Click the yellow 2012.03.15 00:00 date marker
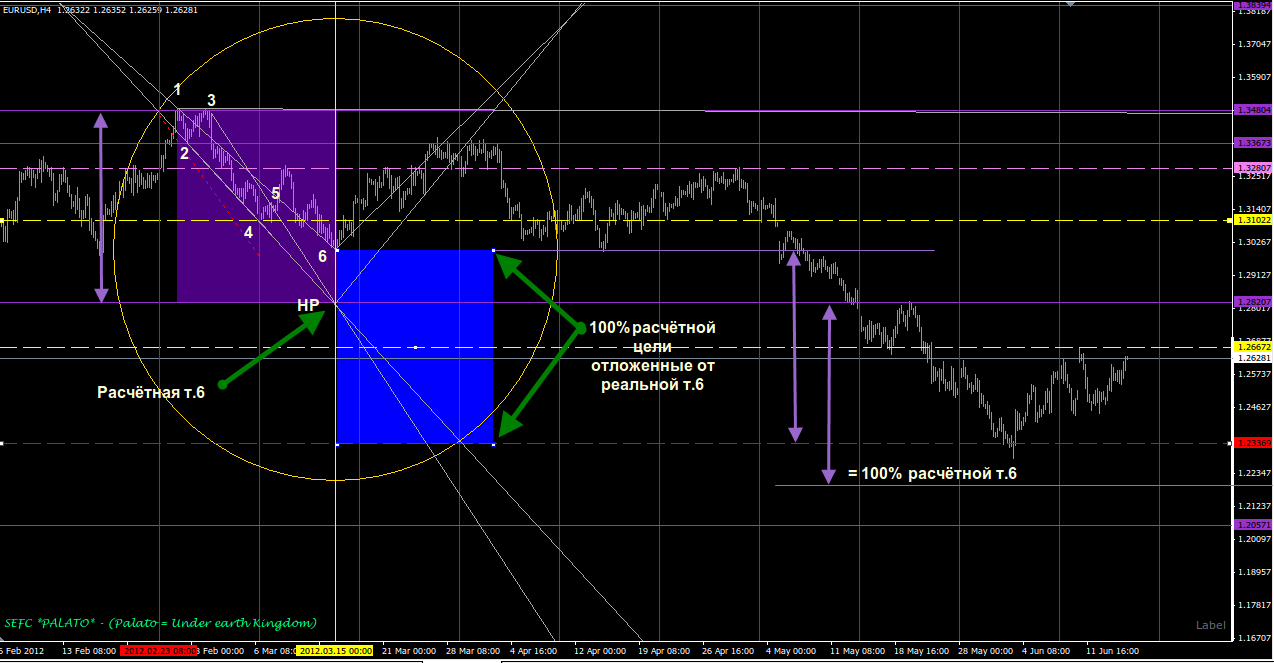This screenshot has width=1274, height=663. point(335,651)
